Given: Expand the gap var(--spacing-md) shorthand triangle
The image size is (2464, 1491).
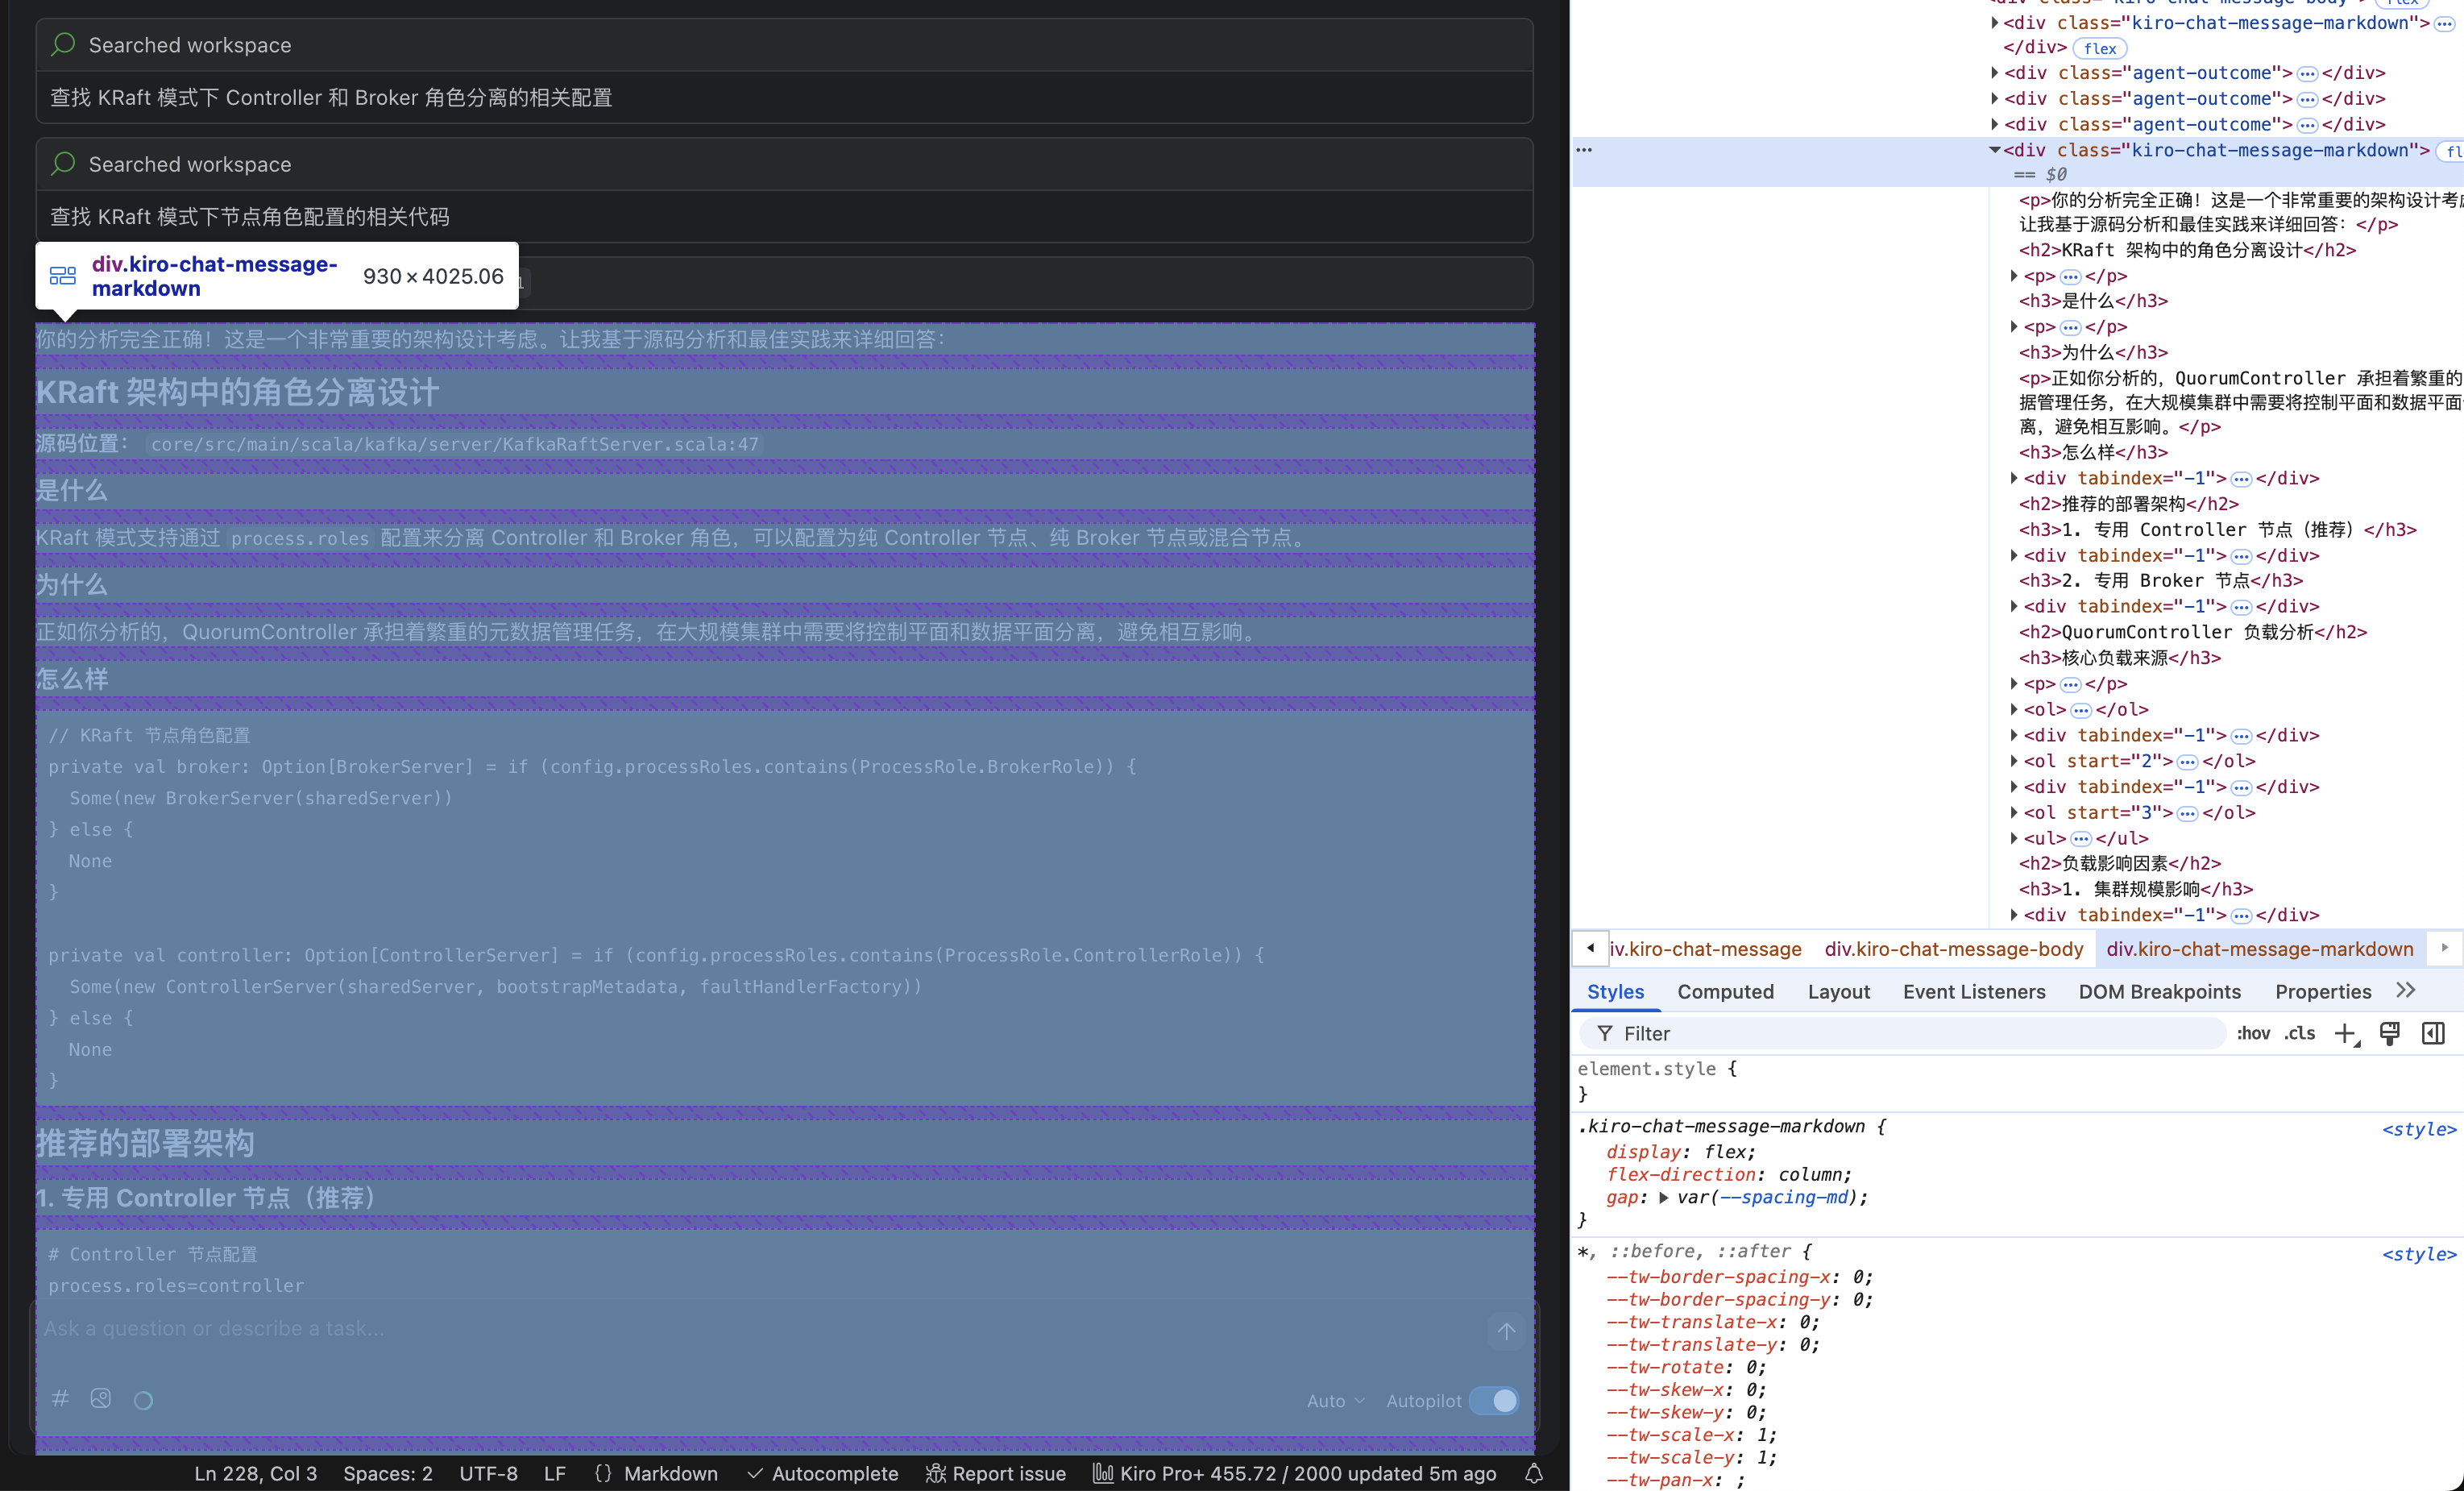Looking at the screenshot, I should [x=1663, y=1197].
